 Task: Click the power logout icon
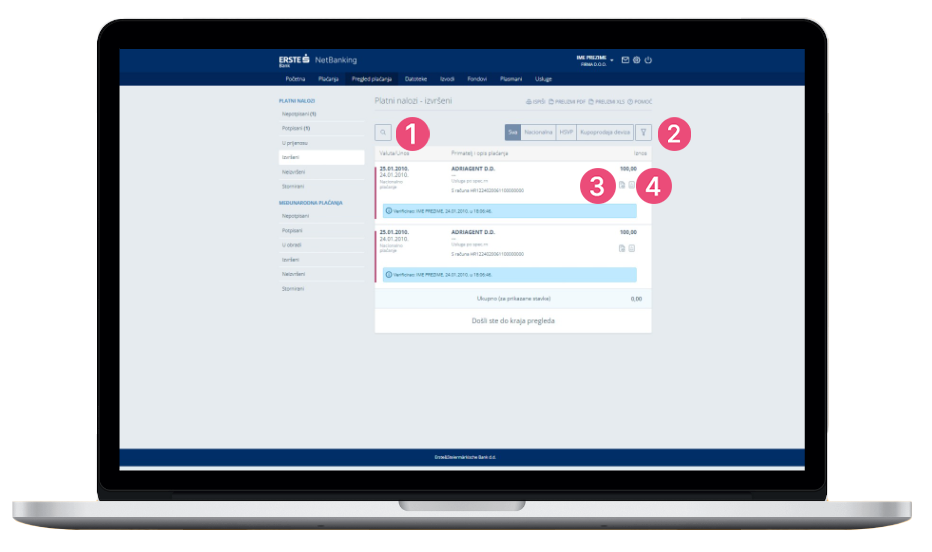tap(648, 60)
